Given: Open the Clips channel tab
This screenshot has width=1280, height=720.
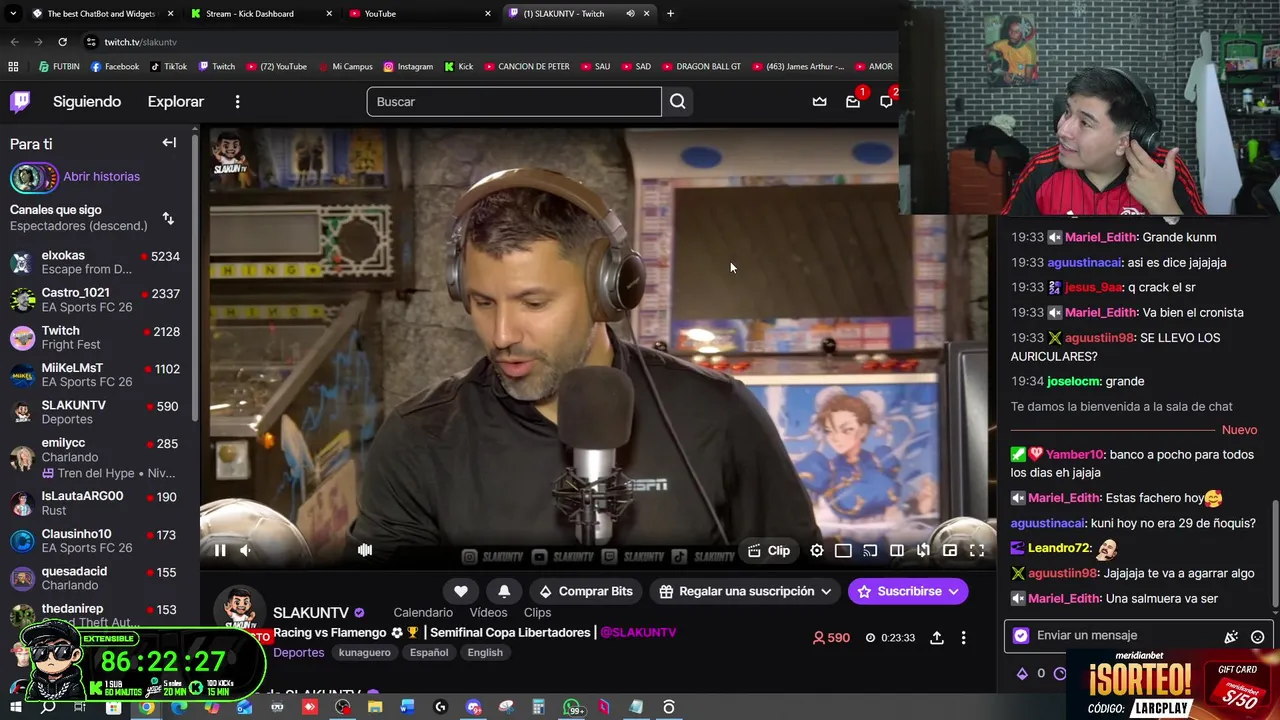Looking at the screenshot, I should [537, 612].
